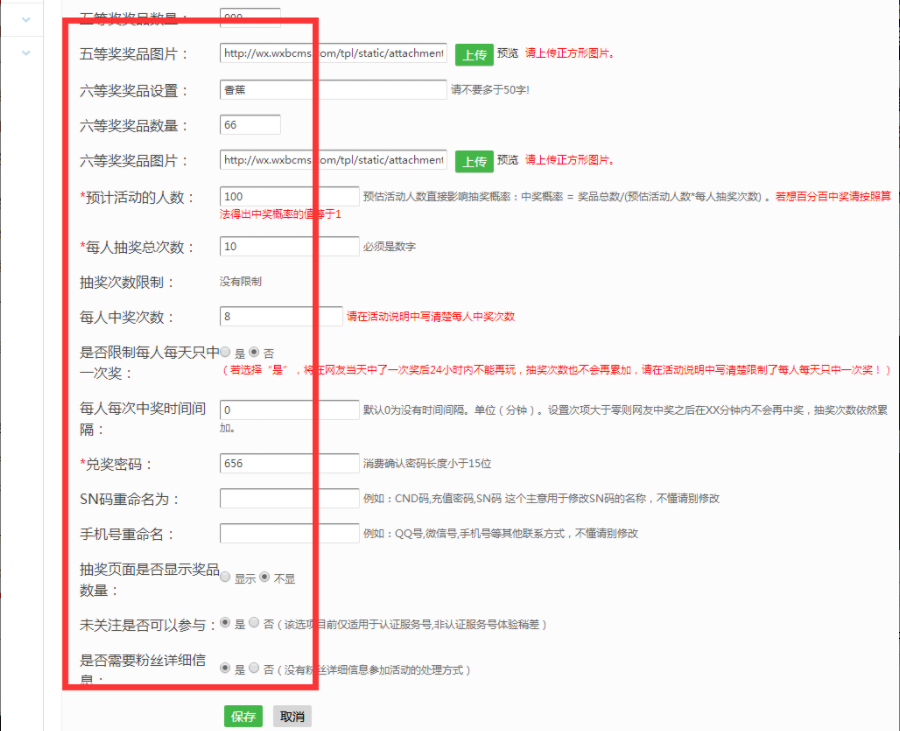Click label *每人抽奖总次数：

click(x=138, y=247)
